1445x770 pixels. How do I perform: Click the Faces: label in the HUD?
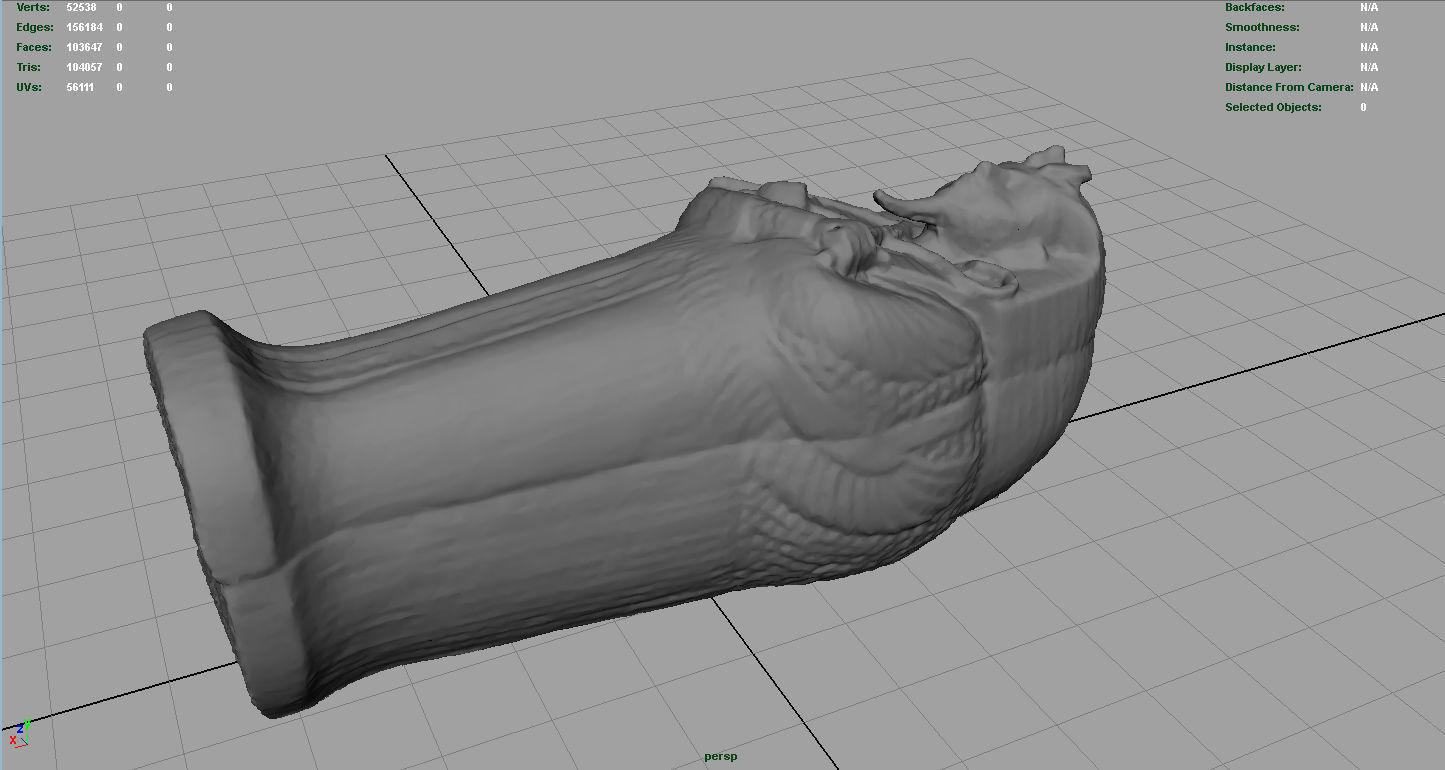pyautogui.click(x=35, y=47)
